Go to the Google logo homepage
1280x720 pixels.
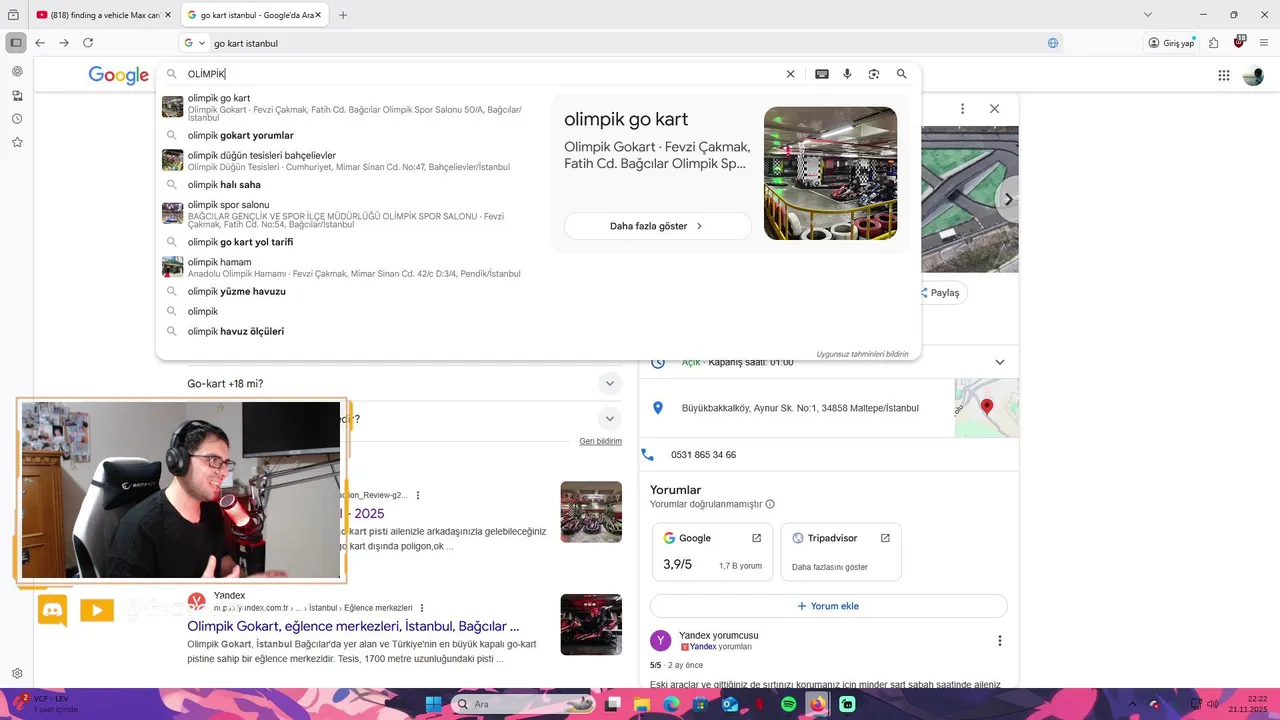[118, 75]
